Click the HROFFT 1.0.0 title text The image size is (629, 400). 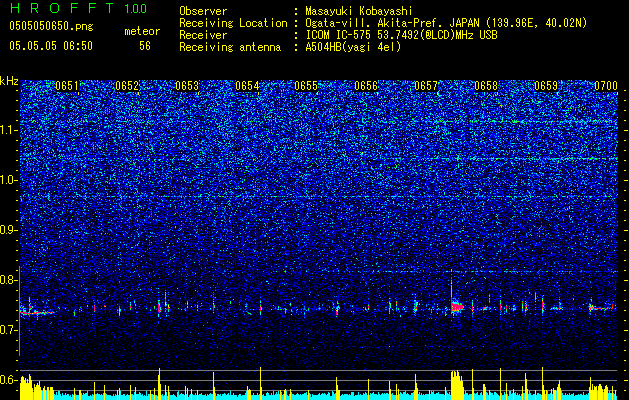[x=78, y=8]
